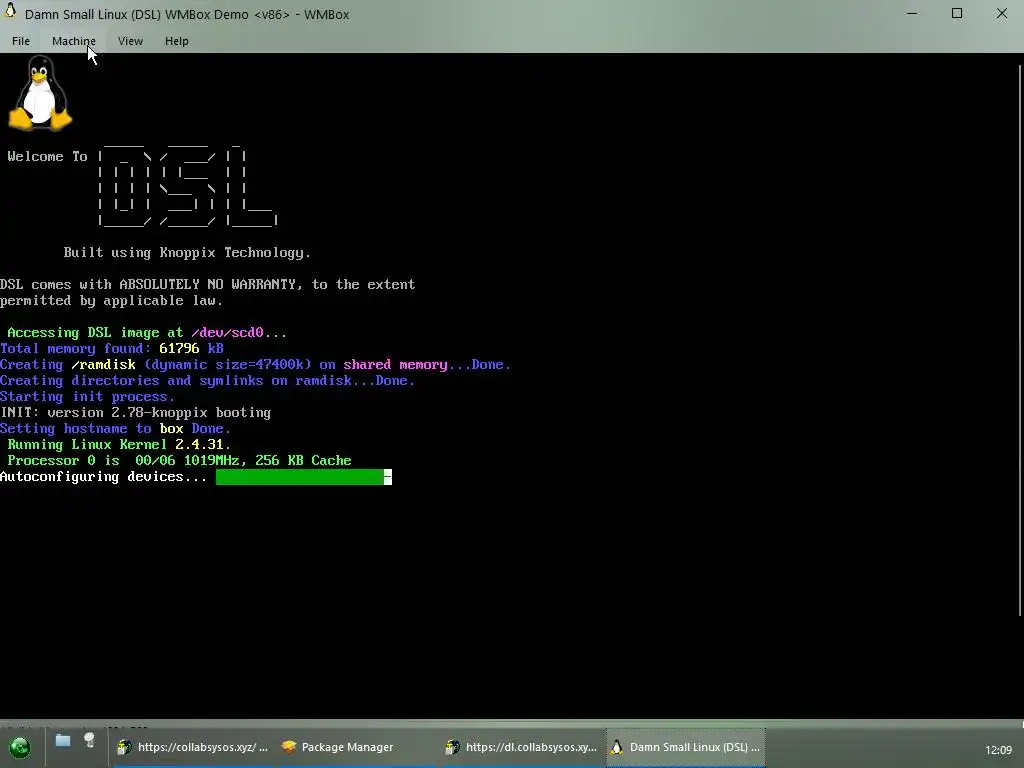The image size is (1024, 768).
Task: Click the DSL ASCII art logo
Action: 189,185
